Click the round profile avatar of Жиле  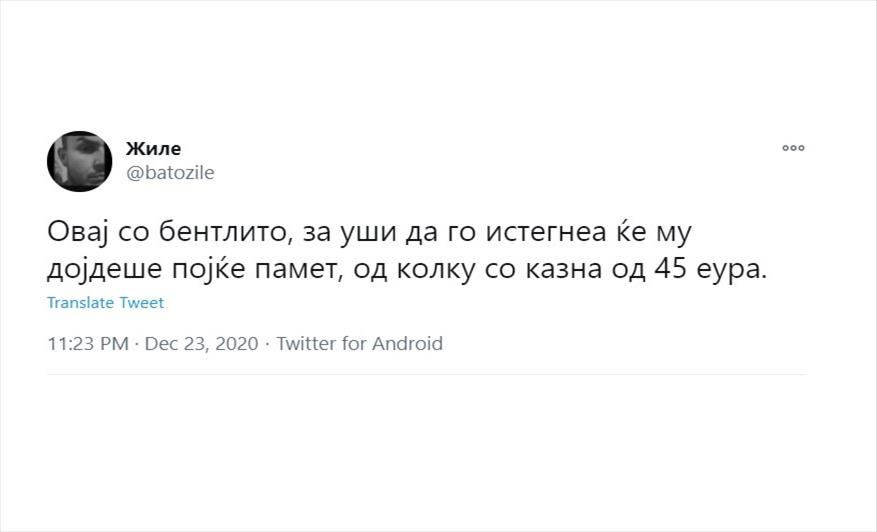[79, 161]
